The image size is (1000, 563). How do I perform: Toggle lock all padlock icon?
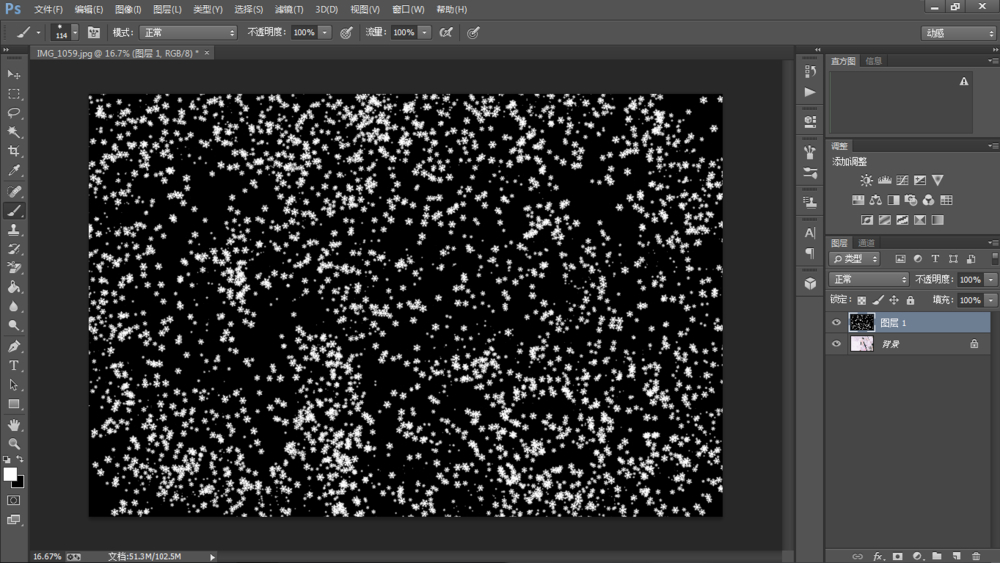[x=910, y=300]
